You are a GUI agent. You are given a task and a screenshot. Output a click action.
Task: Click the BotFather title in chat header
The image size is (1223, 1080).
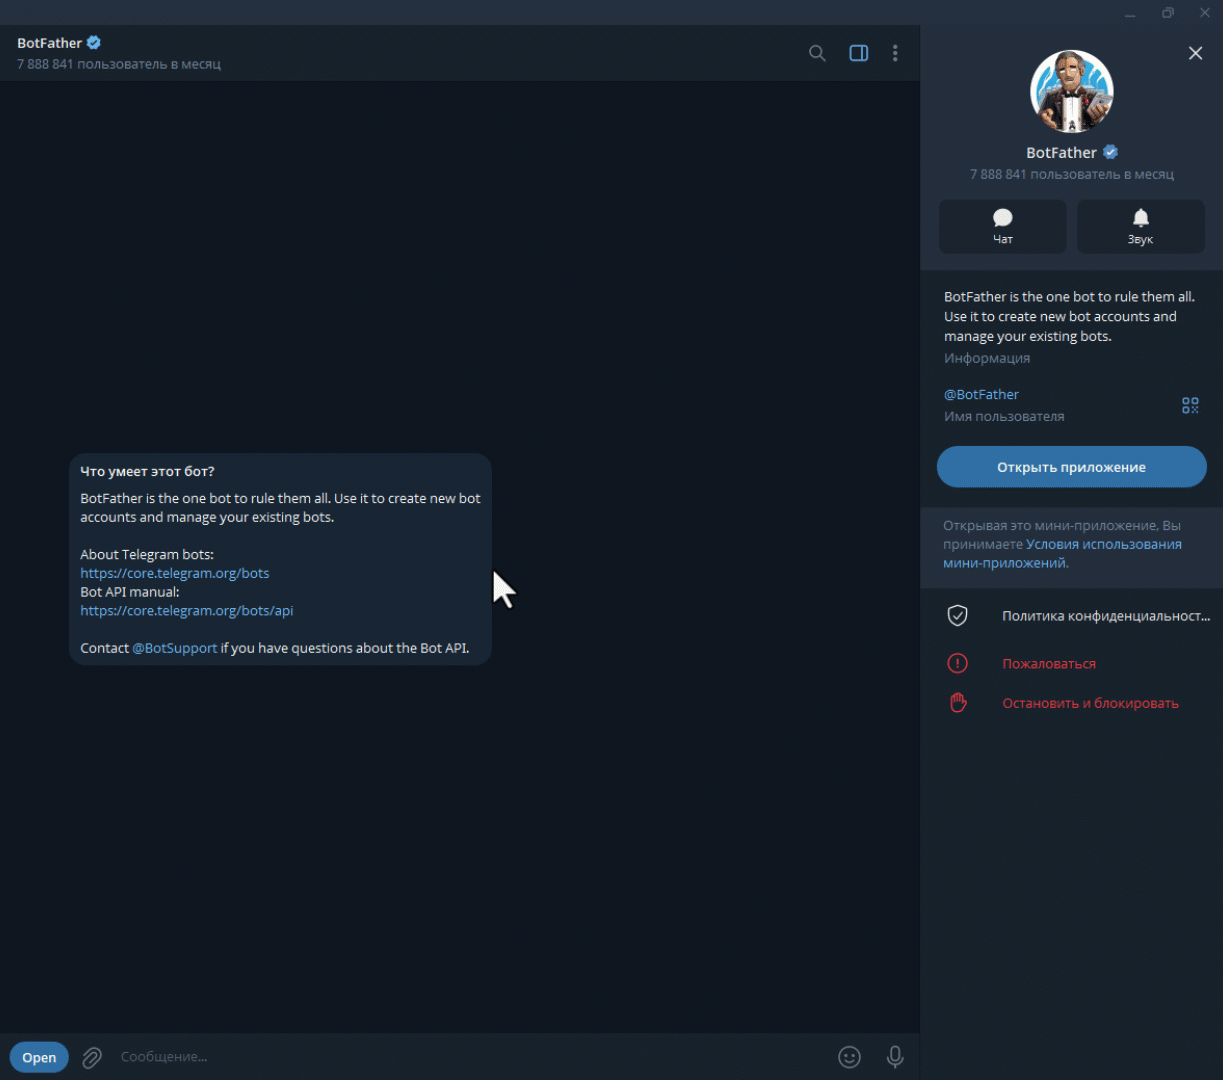[x=49, y=43]
